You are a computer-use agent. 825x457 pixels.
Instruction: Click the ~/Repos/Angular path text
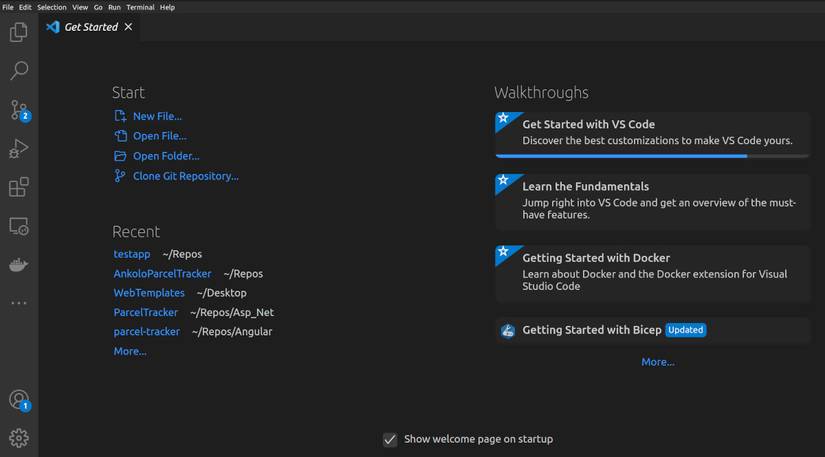232,332
